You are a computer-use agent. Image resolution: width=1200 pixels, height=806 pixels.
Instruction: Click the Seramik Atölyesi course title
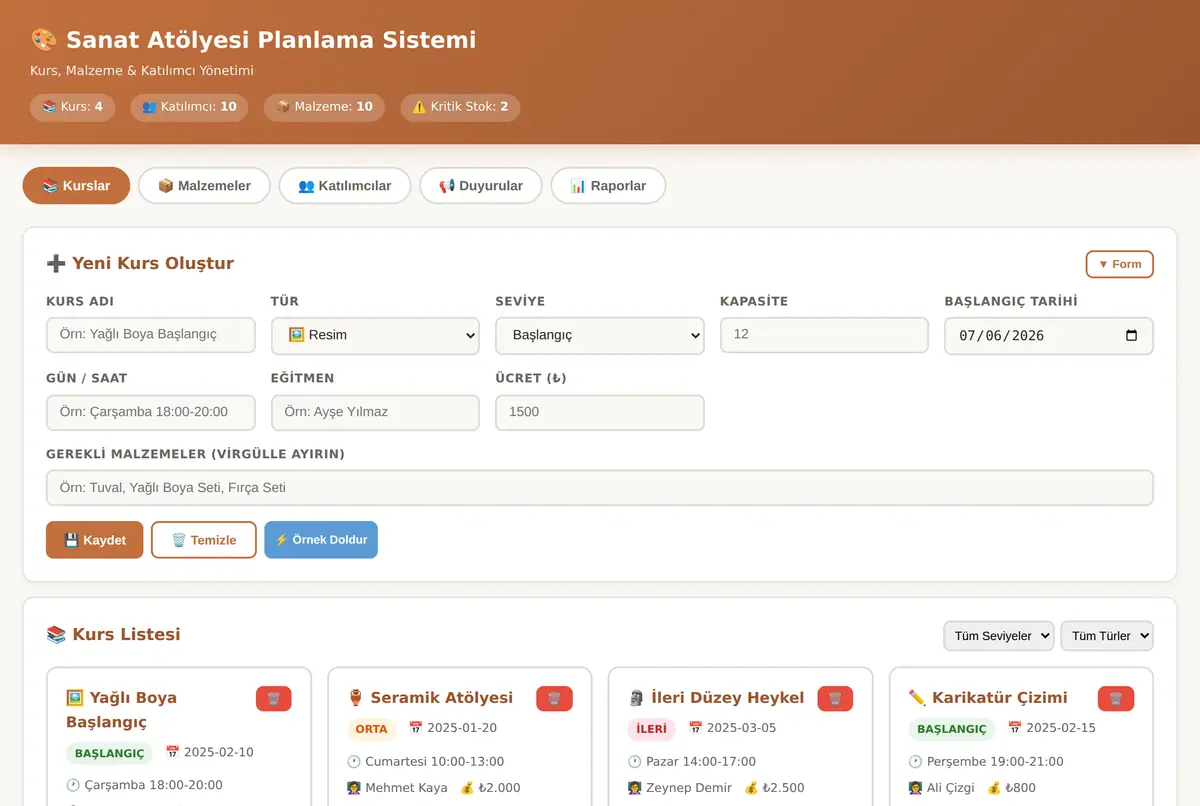[430, 698]
